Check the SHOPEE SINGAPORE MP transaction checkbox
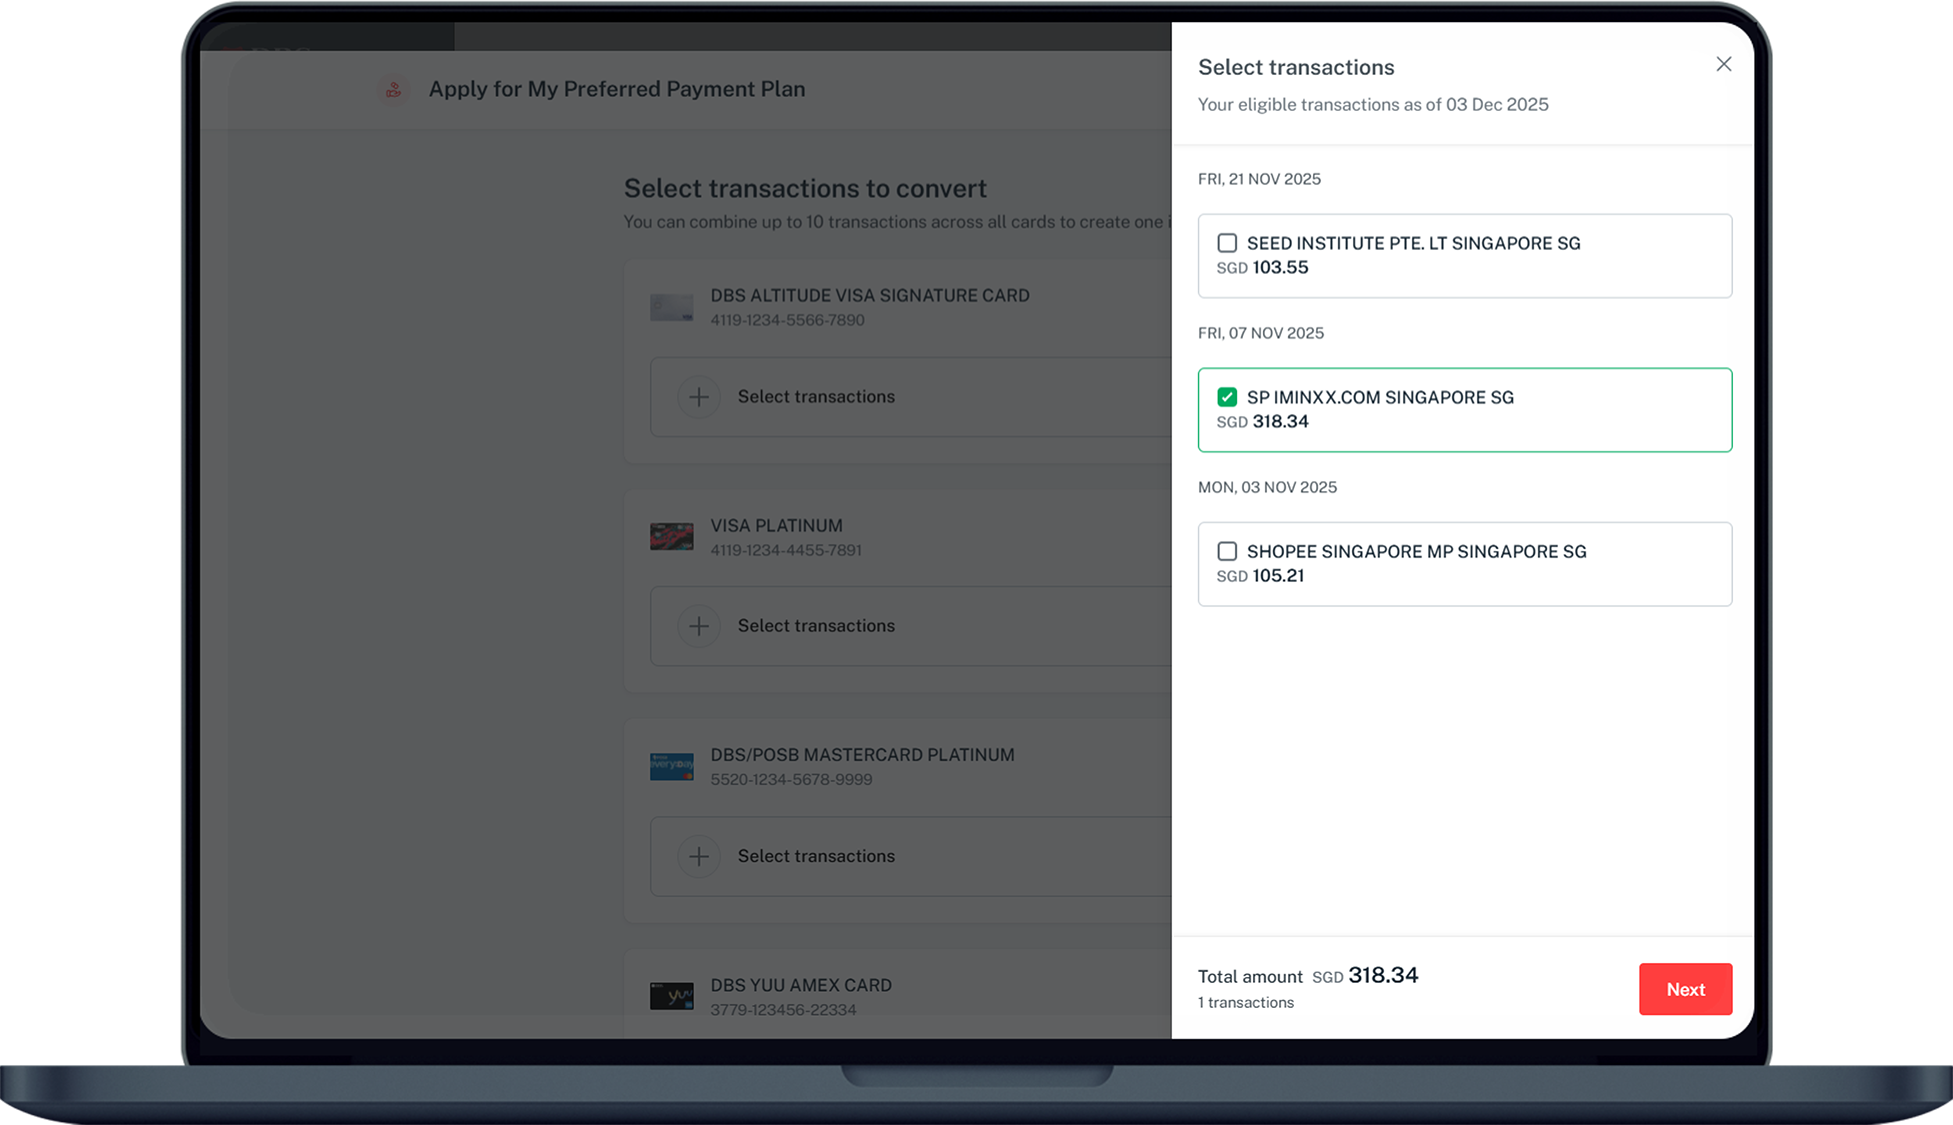 pos(1227,550)
